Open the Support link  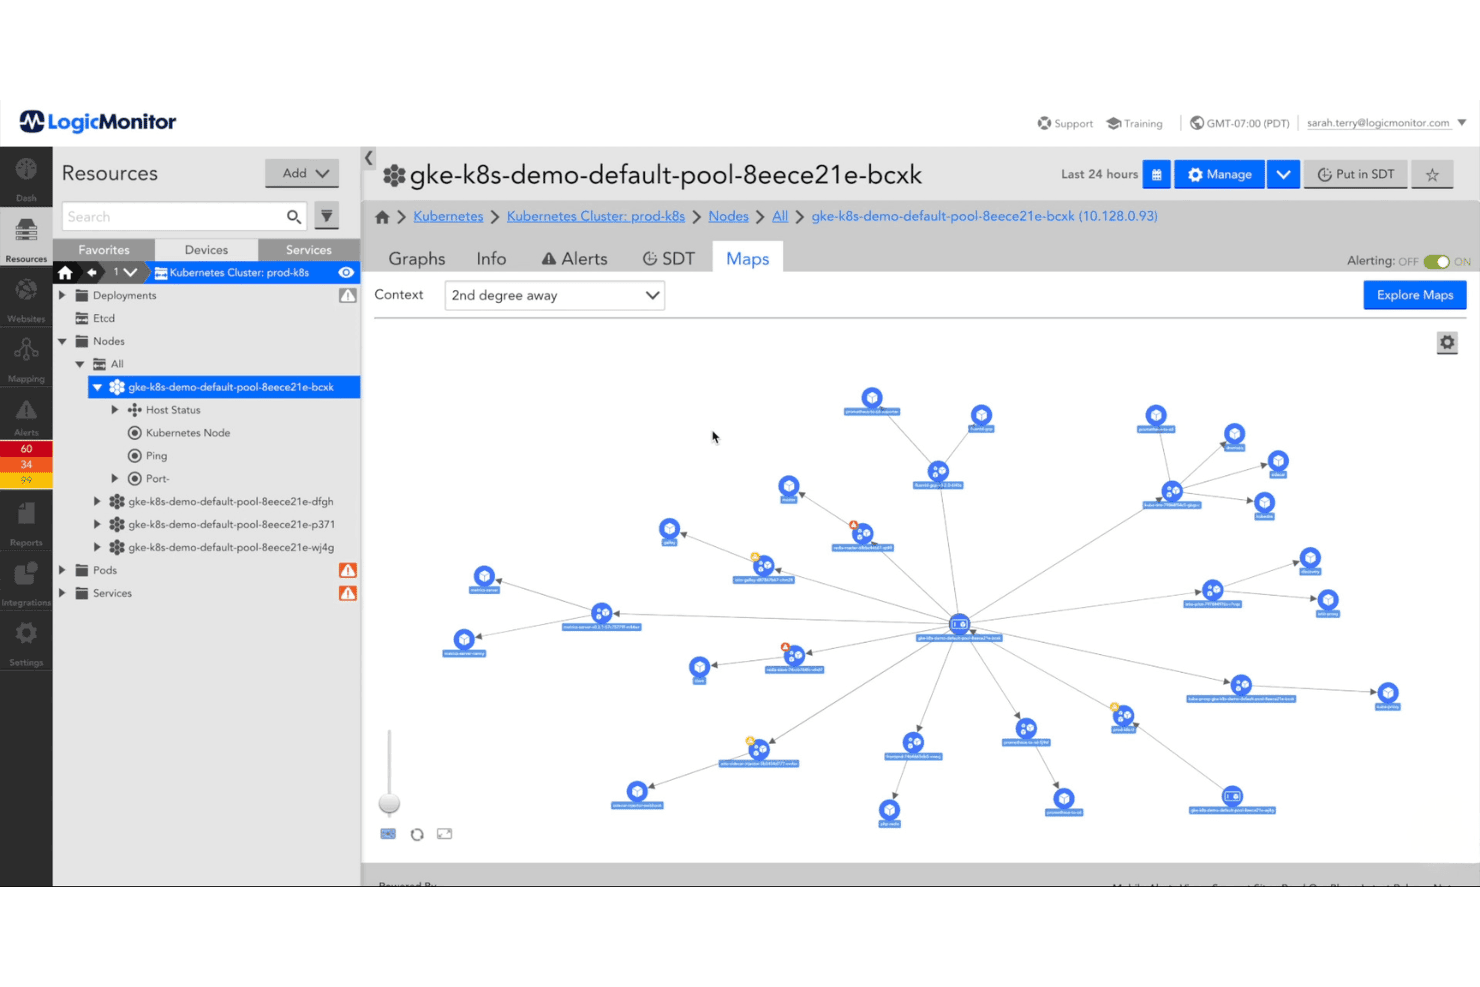click(1065, 123)
